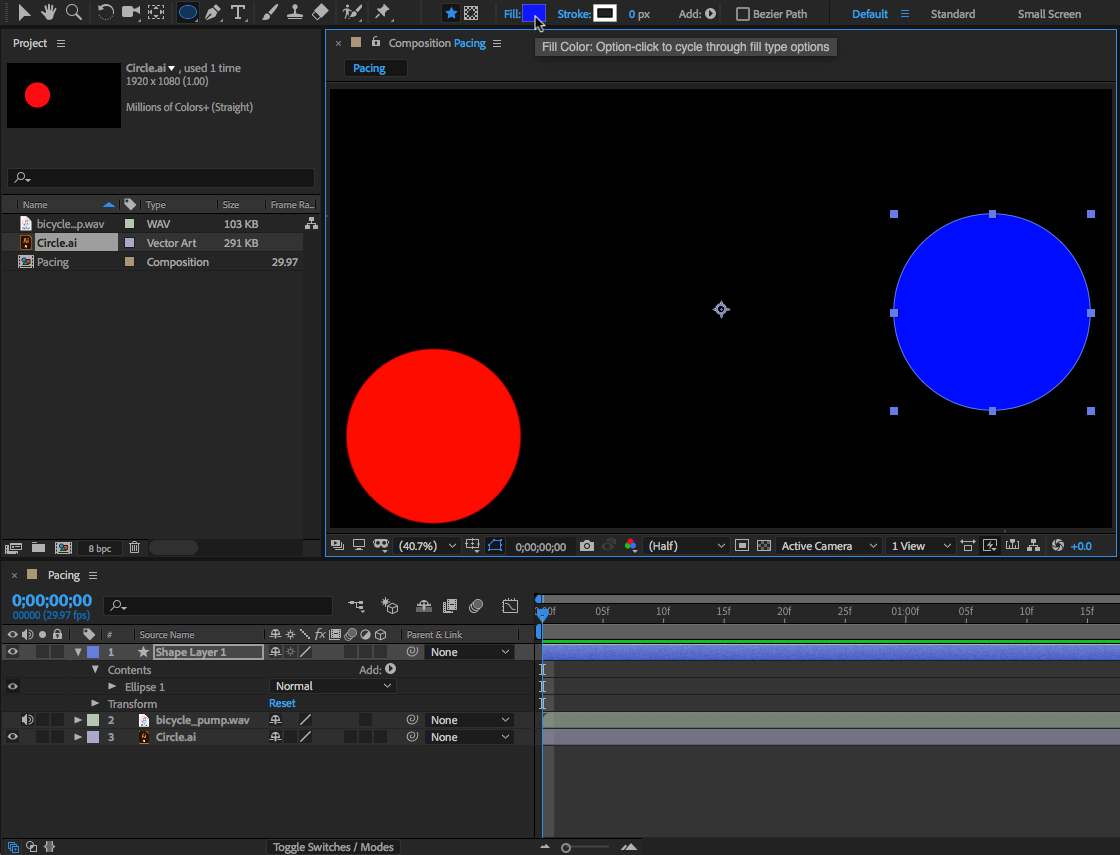Switch to the Standard workspace
This screenshot has height=855, width=1120.
pos(952,14)
